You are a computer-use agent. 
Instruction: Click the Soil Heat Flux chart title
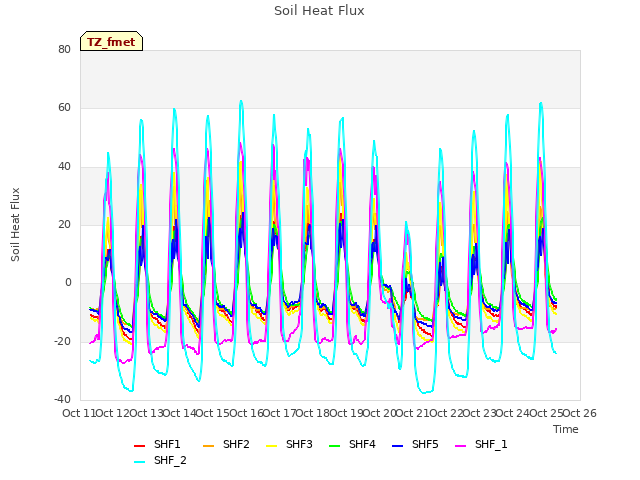point(319,11)
